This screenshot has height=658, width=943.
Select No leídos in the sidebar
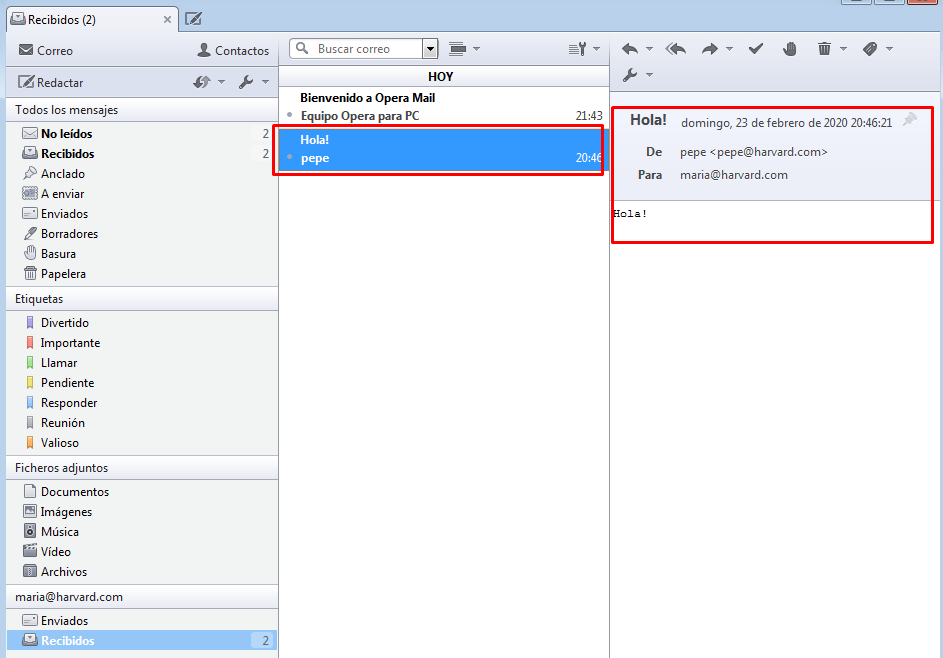tap(67, 134)
